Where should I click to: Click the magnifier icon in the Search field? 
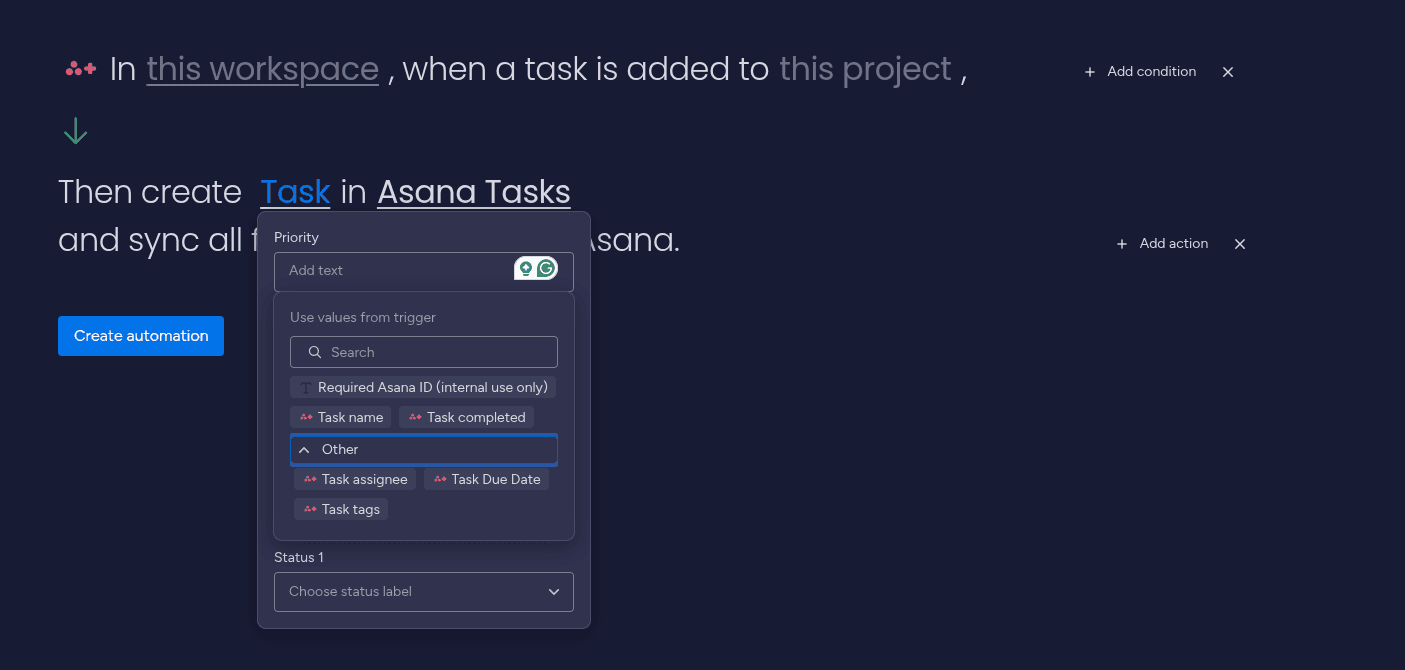pos(315,352)
